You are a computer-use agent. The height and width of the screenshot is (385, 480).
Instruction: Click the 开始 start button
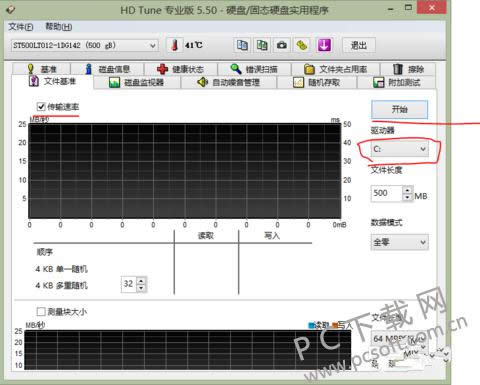(x=399, y=109)
